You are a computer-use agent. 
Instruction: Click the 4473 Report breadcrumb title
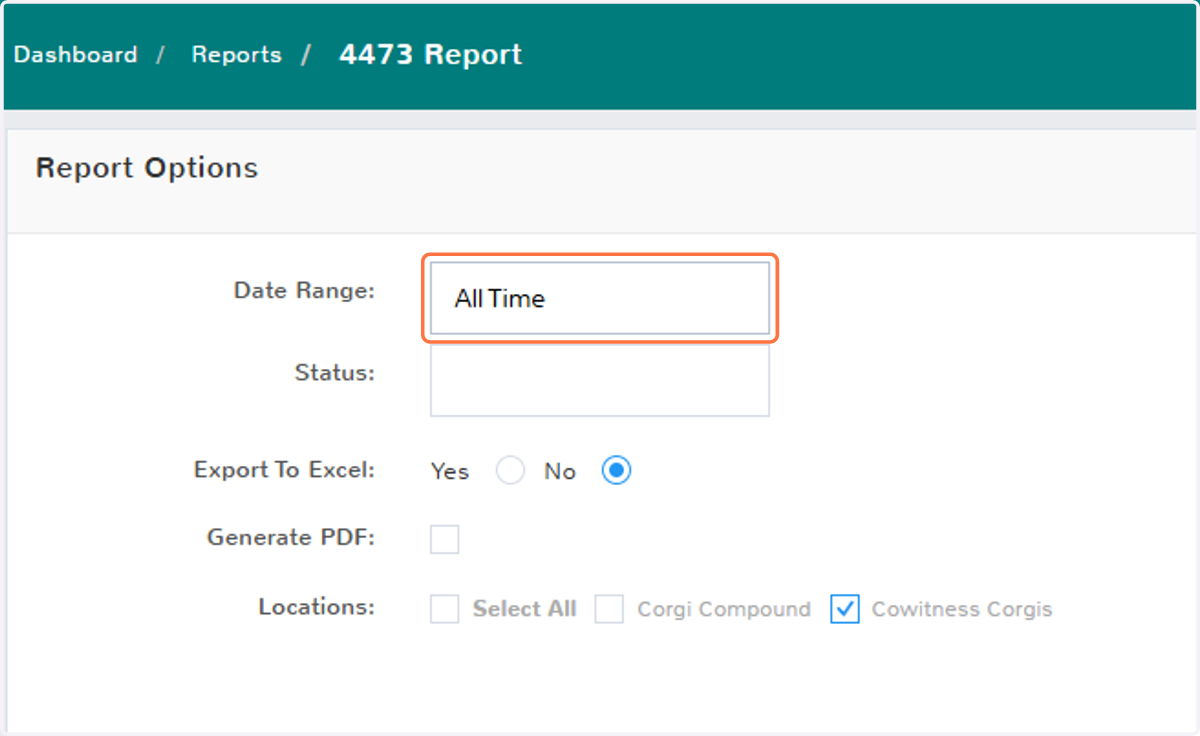430,54
